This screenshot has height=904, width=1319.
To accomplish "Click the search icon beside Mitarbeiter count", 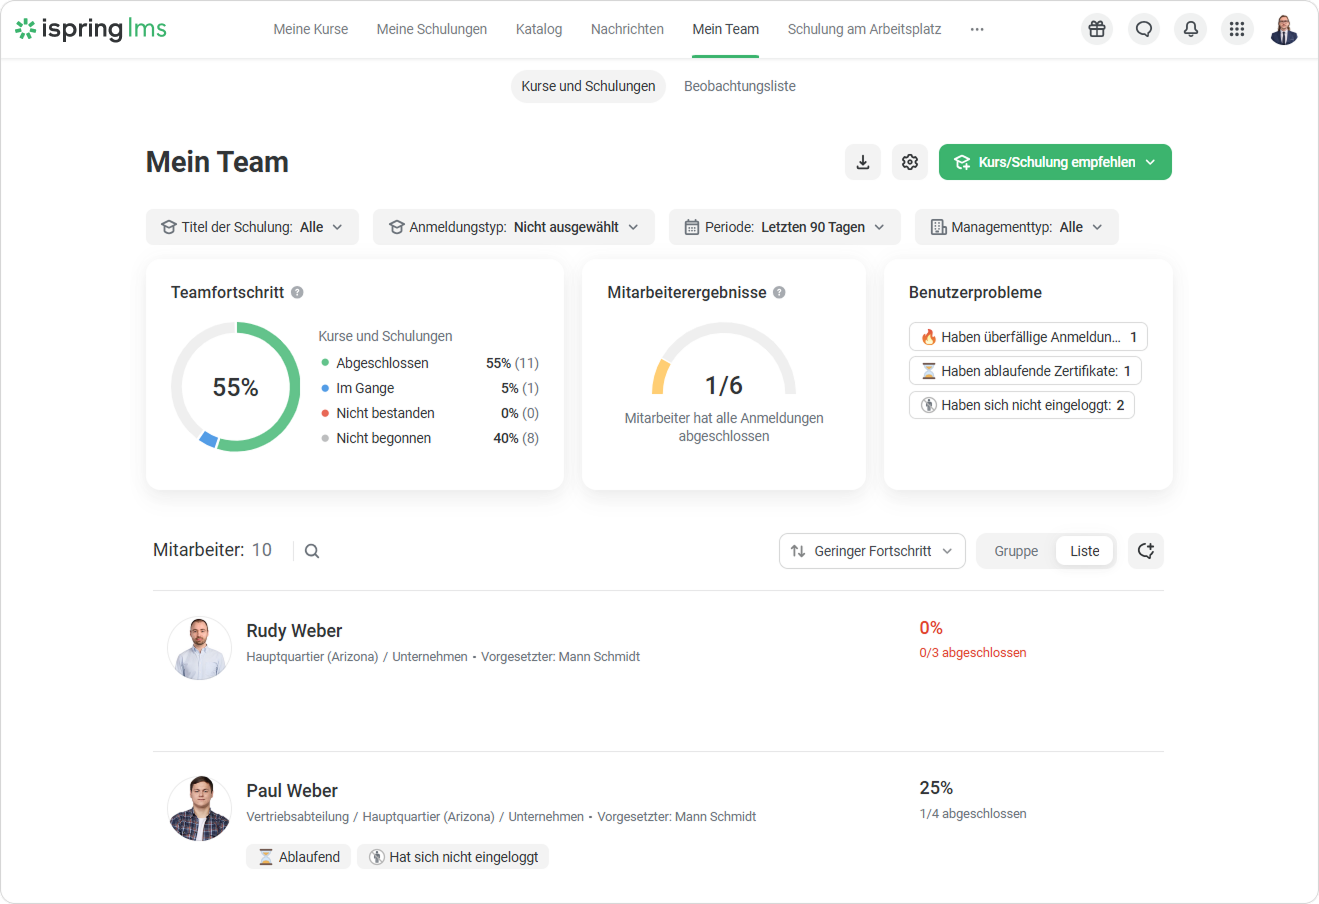I will 312,551.
